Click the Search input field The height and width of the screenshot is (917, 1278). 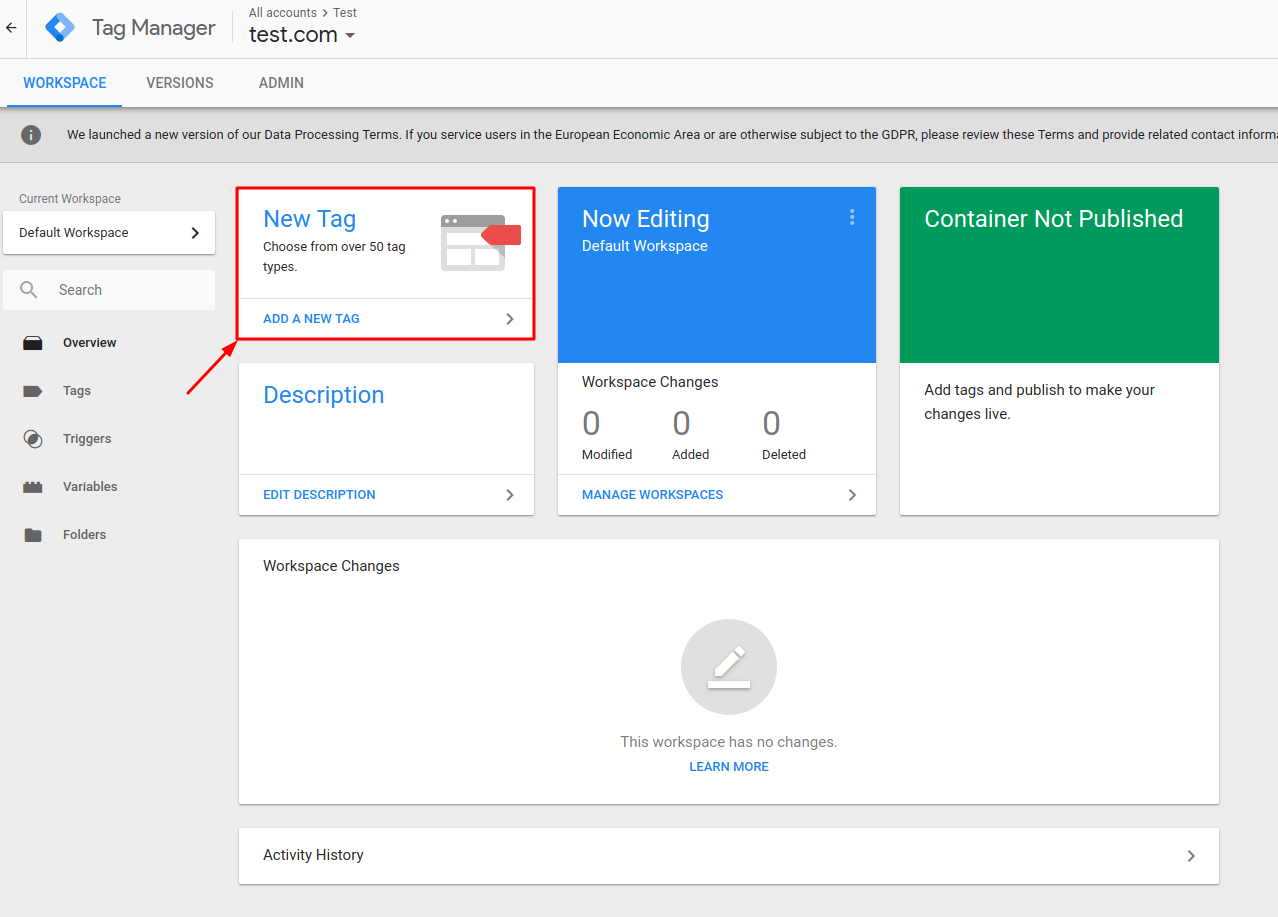pos(109,290)
